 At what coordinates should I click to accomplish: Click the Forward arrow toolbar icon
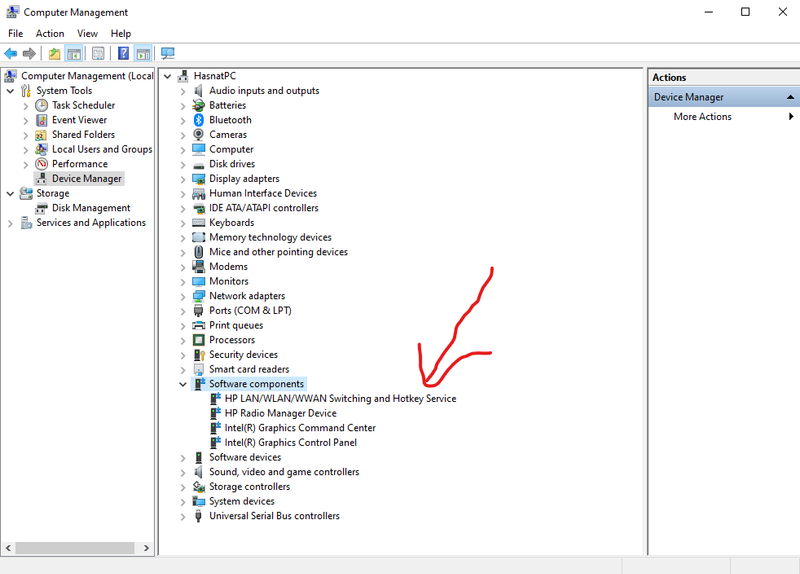click(x=29, y=53)
